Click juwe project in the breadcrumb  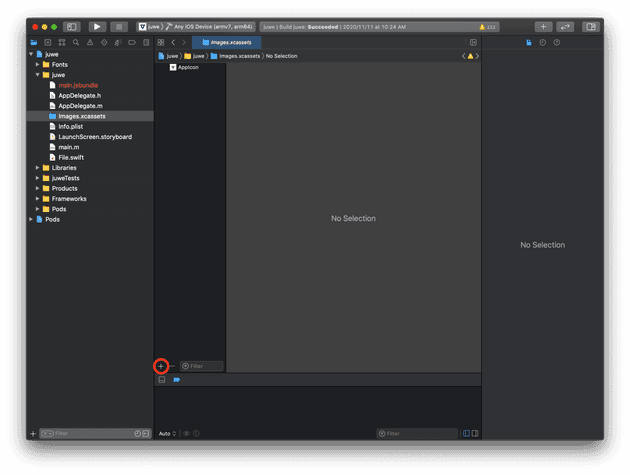tap(168, 56)
